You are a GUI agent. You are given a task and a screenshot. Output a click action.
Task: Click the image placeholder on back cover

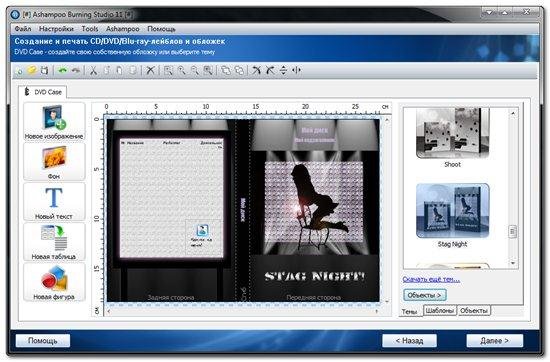point(203,238)
